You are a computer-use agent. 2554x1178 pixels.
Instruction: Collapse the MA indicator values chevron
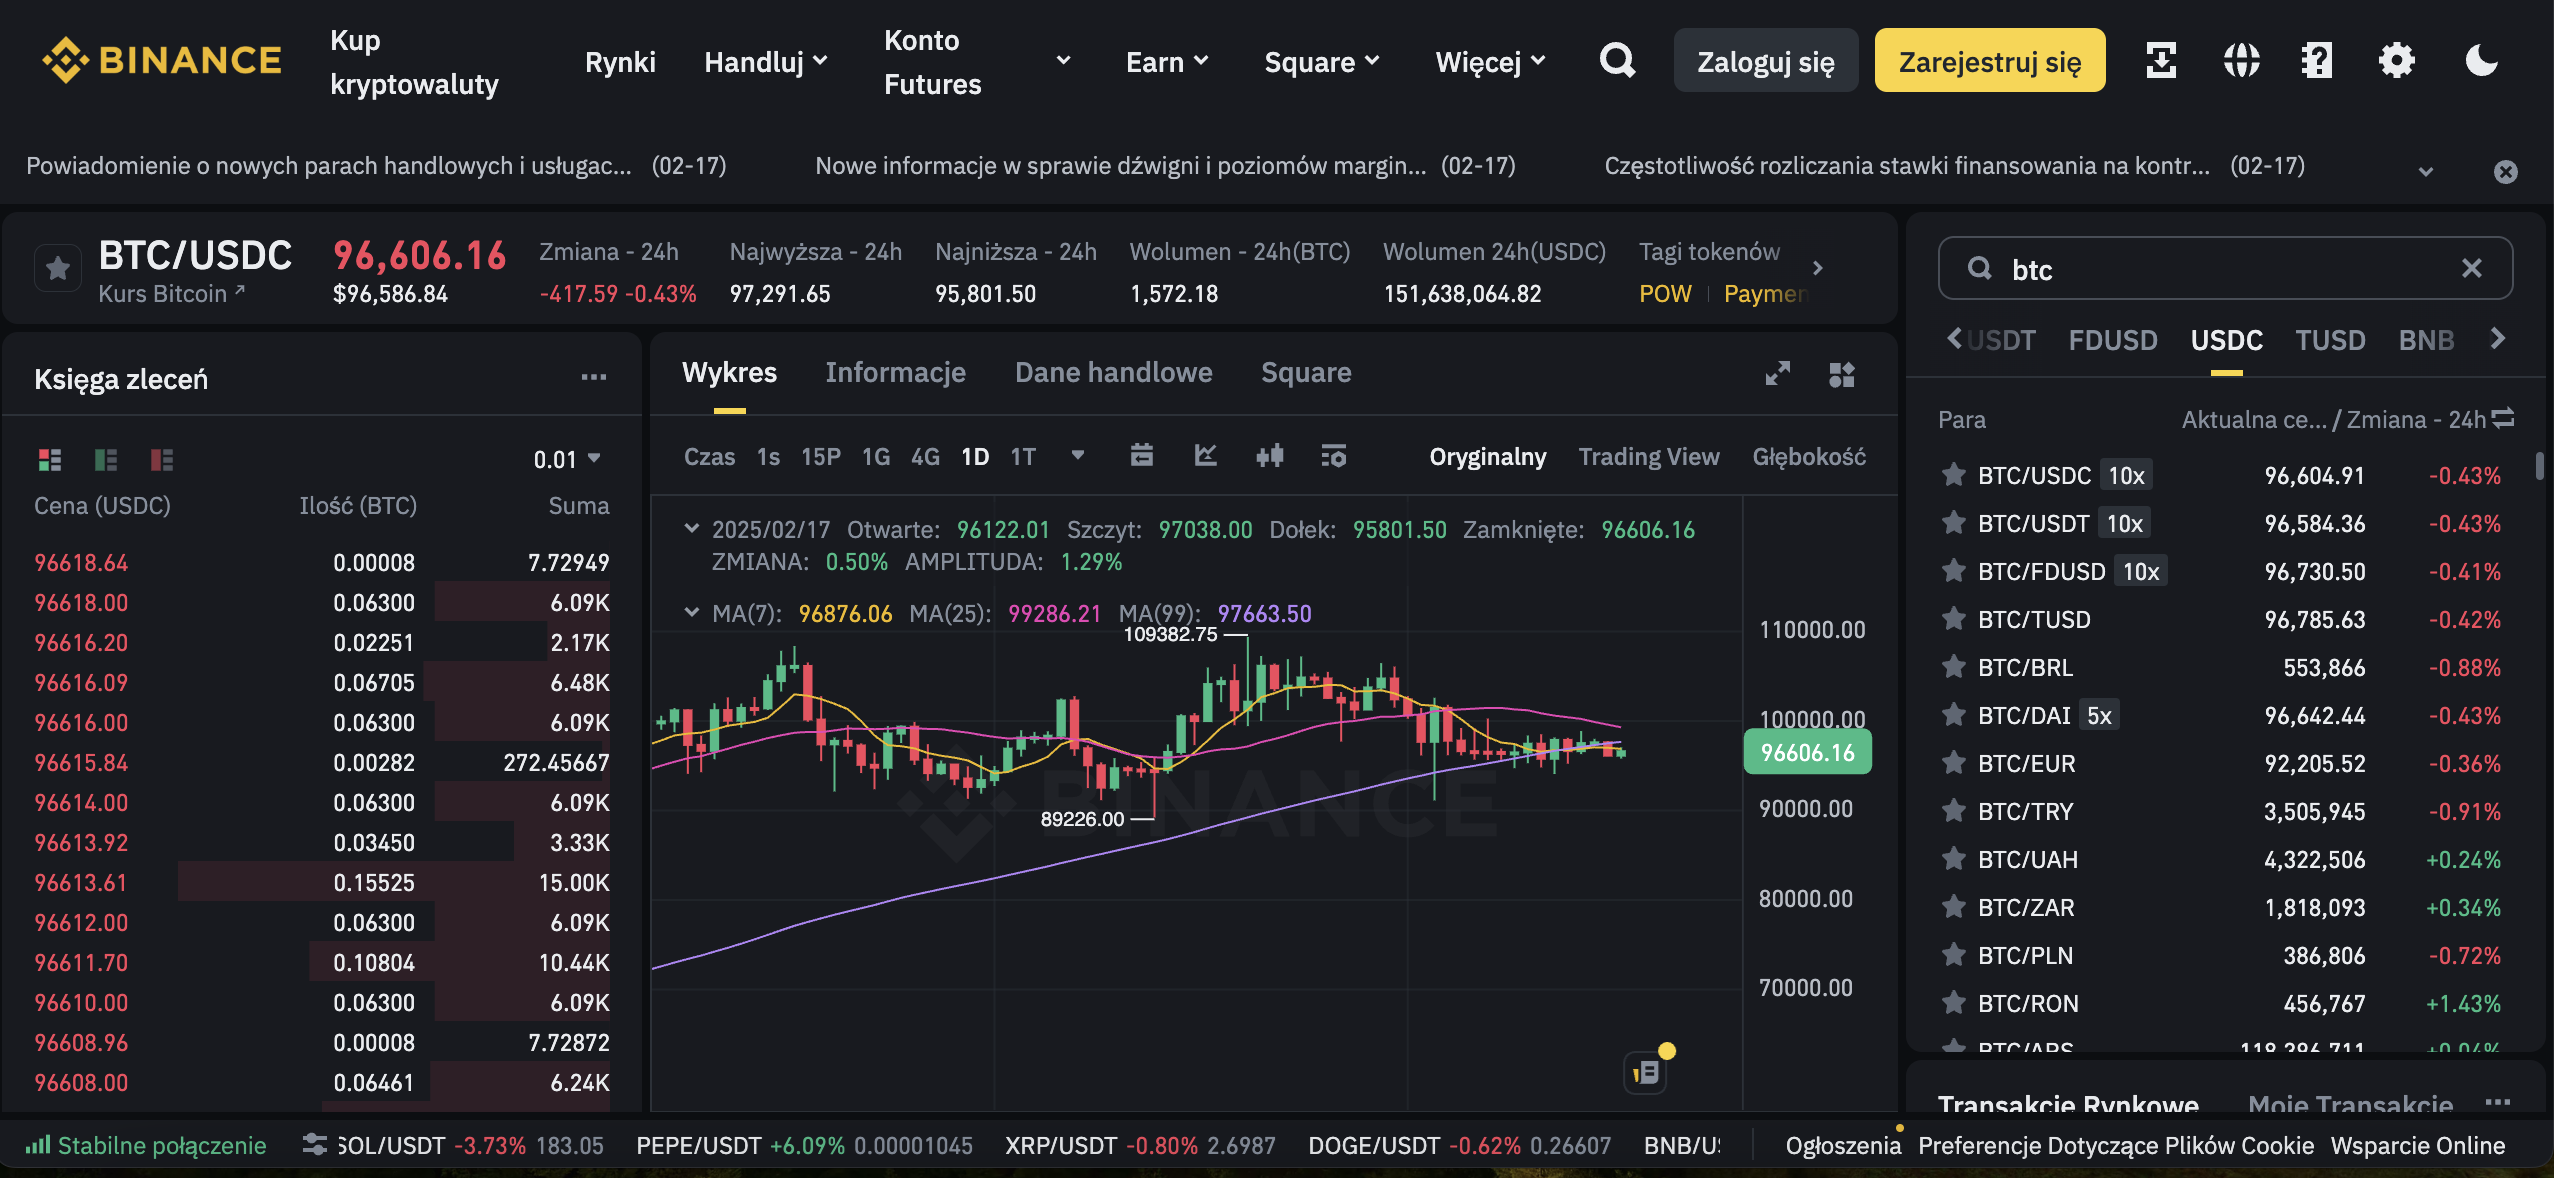[691, 613]
